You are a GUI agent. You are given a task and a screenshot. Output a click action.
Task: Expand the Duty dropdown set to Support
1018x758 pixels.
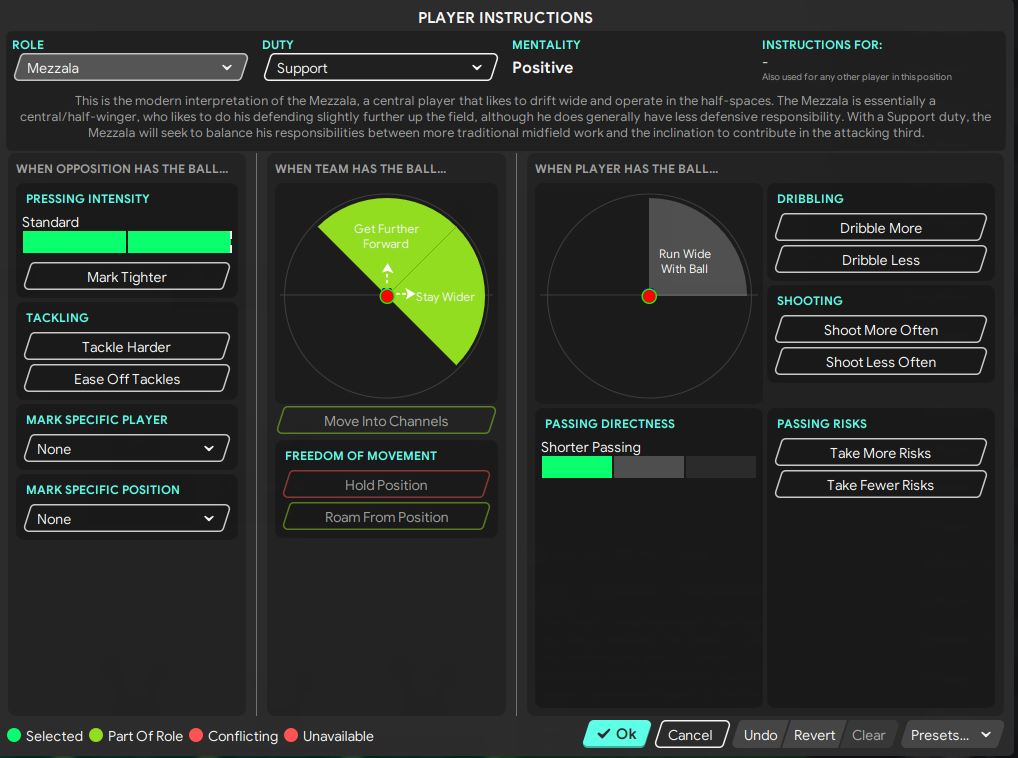380,68
